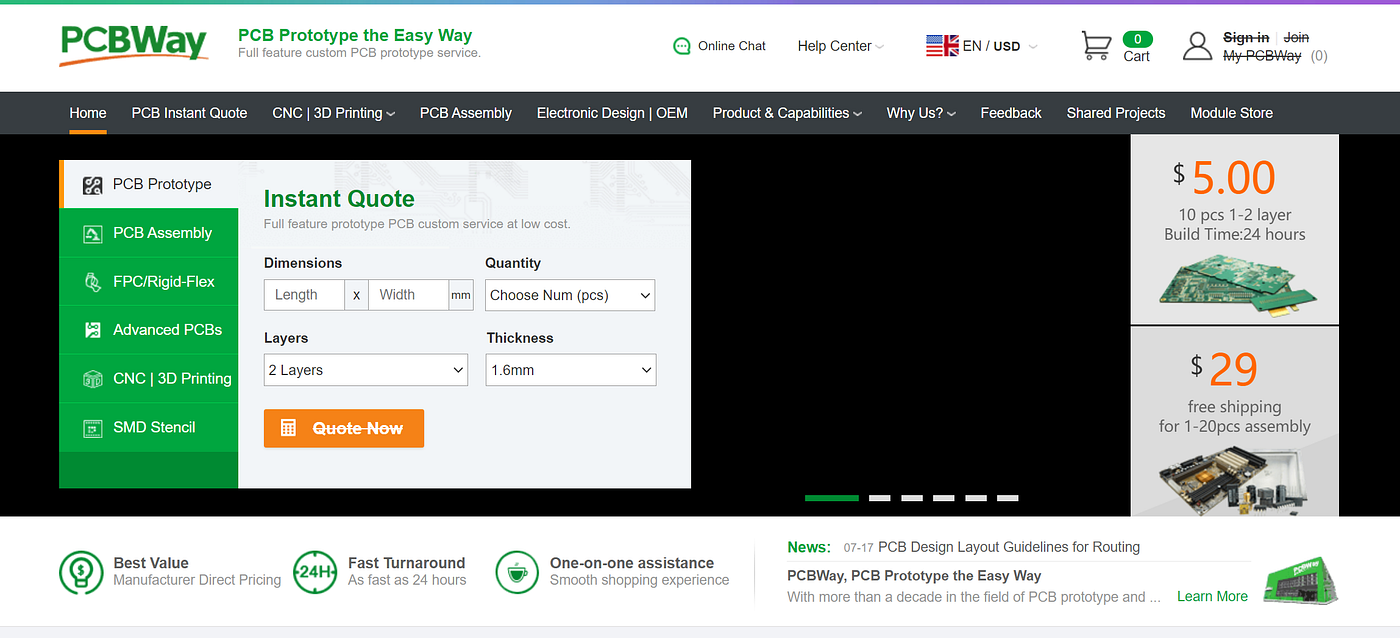Click the Instant Quote heading

339,199
